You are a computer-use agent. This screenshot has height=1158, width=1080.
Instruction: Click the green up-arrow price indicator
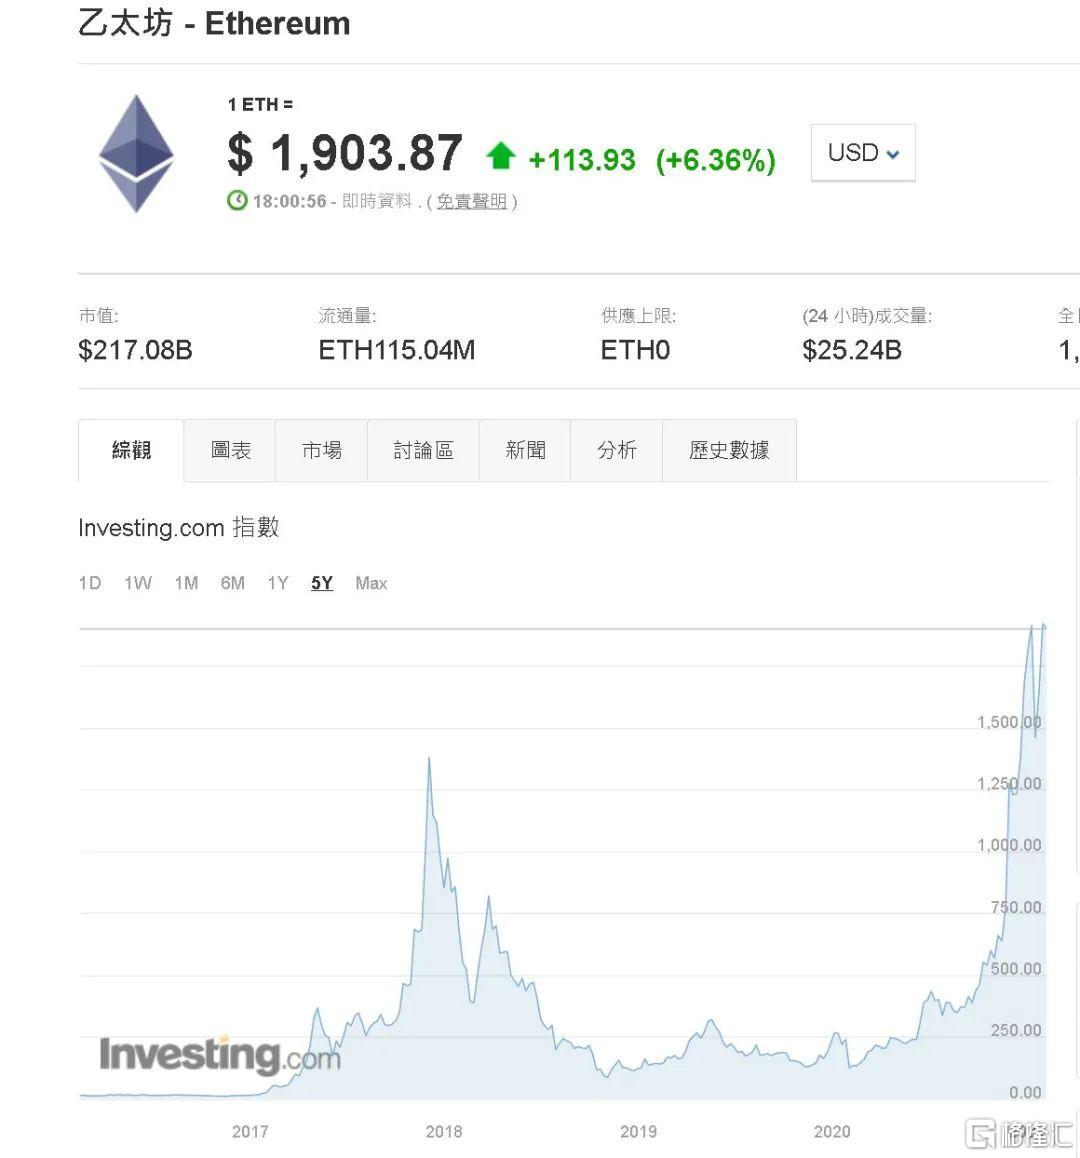point(501,156)
